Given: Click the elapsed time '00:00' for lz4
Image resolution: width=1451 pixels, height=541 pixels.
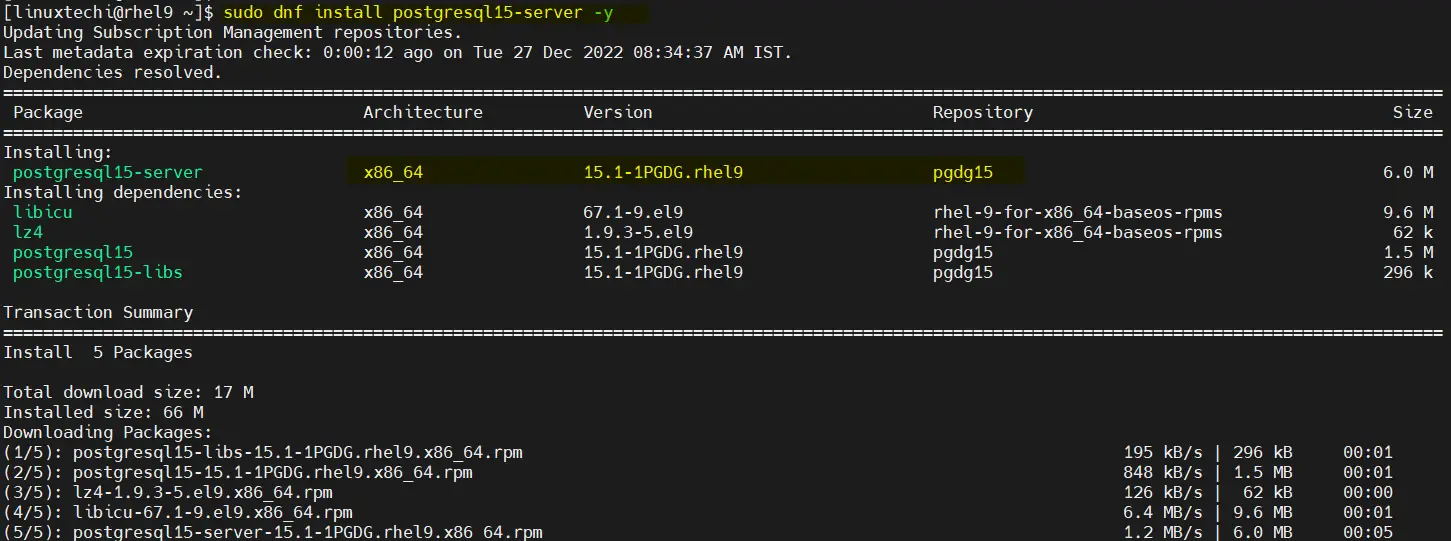Looking at the screenshot, I should (x=1368, y=492).
